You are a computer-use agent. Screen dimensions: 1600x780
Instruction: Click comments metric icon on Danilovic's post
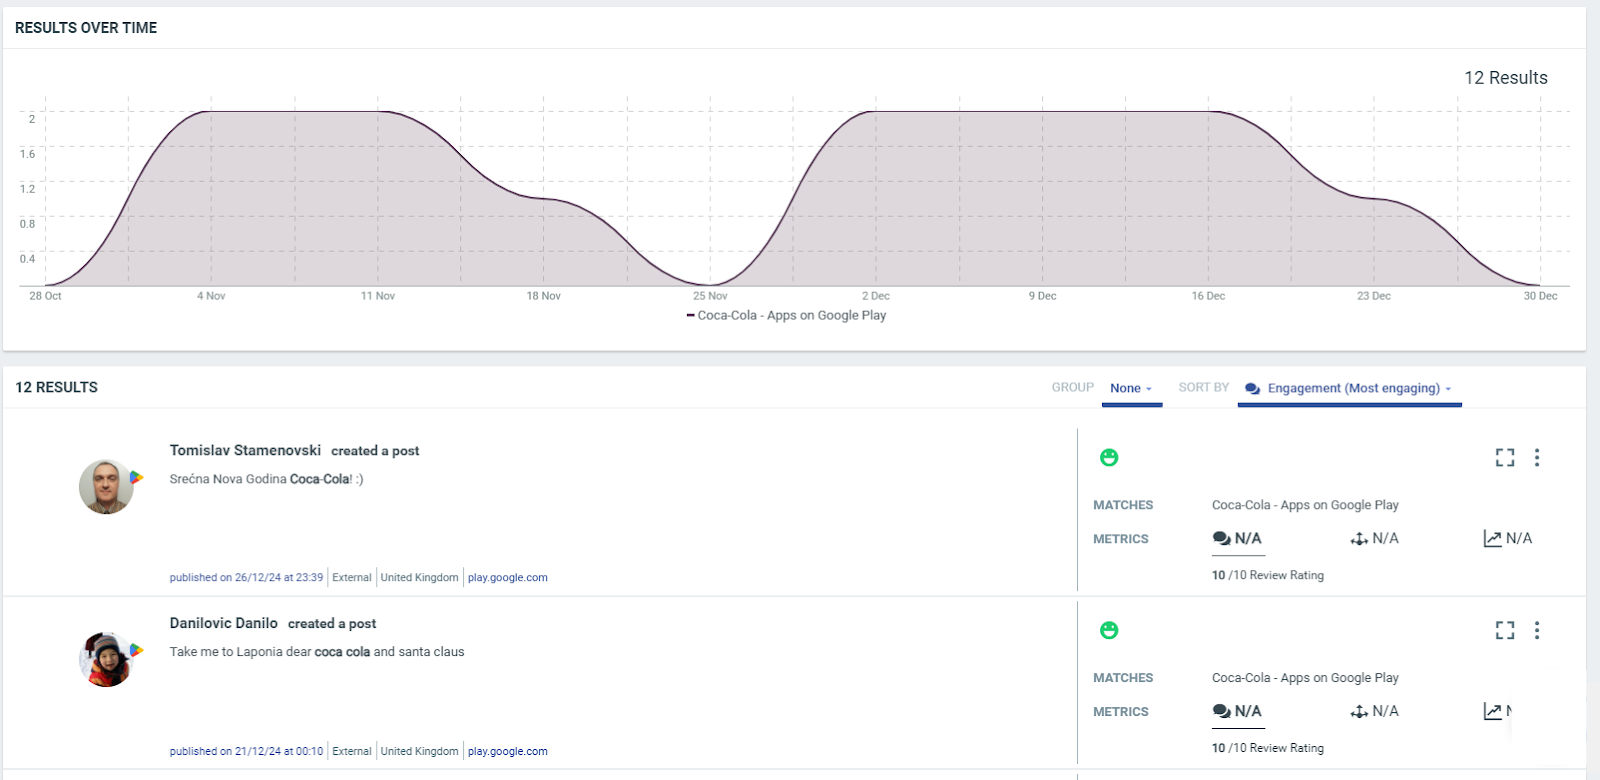1221,711
